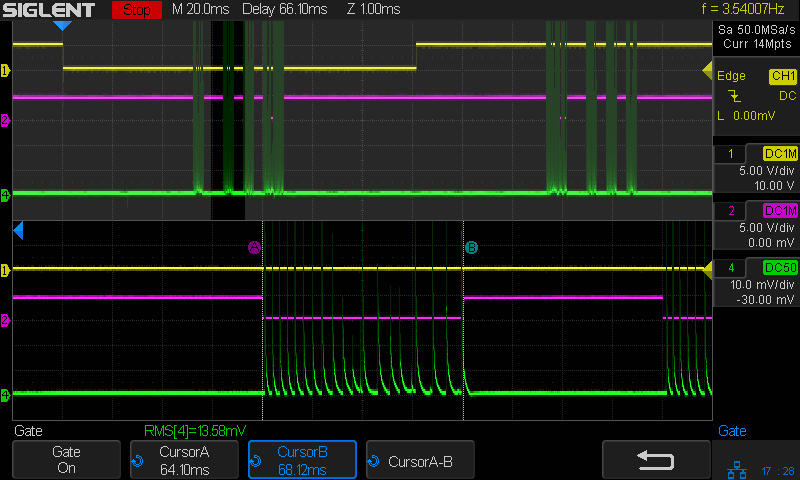Viewport: 800px width, 480px height.
Task: Click the teal cursor B marker
Action: tap(471, 247)
